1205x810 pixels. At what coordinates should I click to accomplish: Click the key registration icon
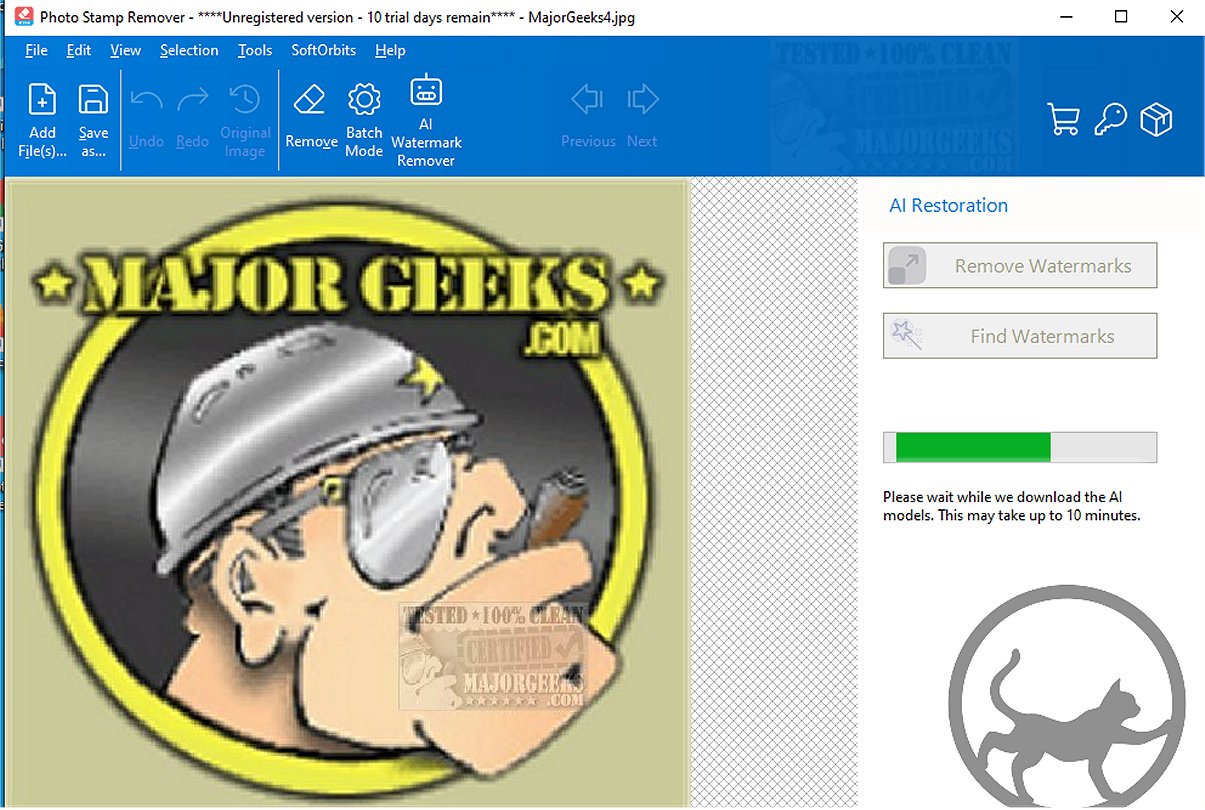1110,120
